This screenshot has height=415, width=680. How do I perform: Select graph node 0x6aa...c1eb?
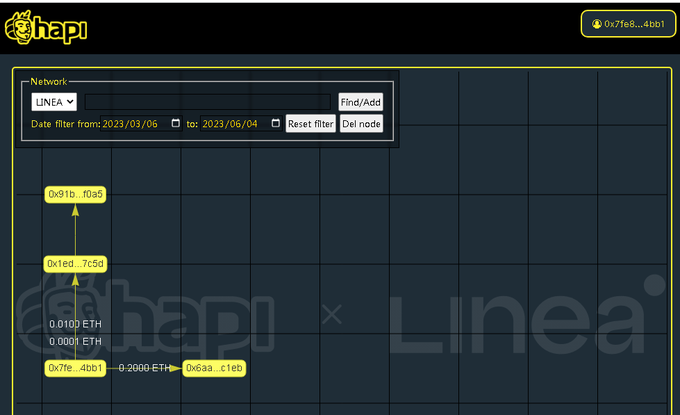(x=214, y=368)
